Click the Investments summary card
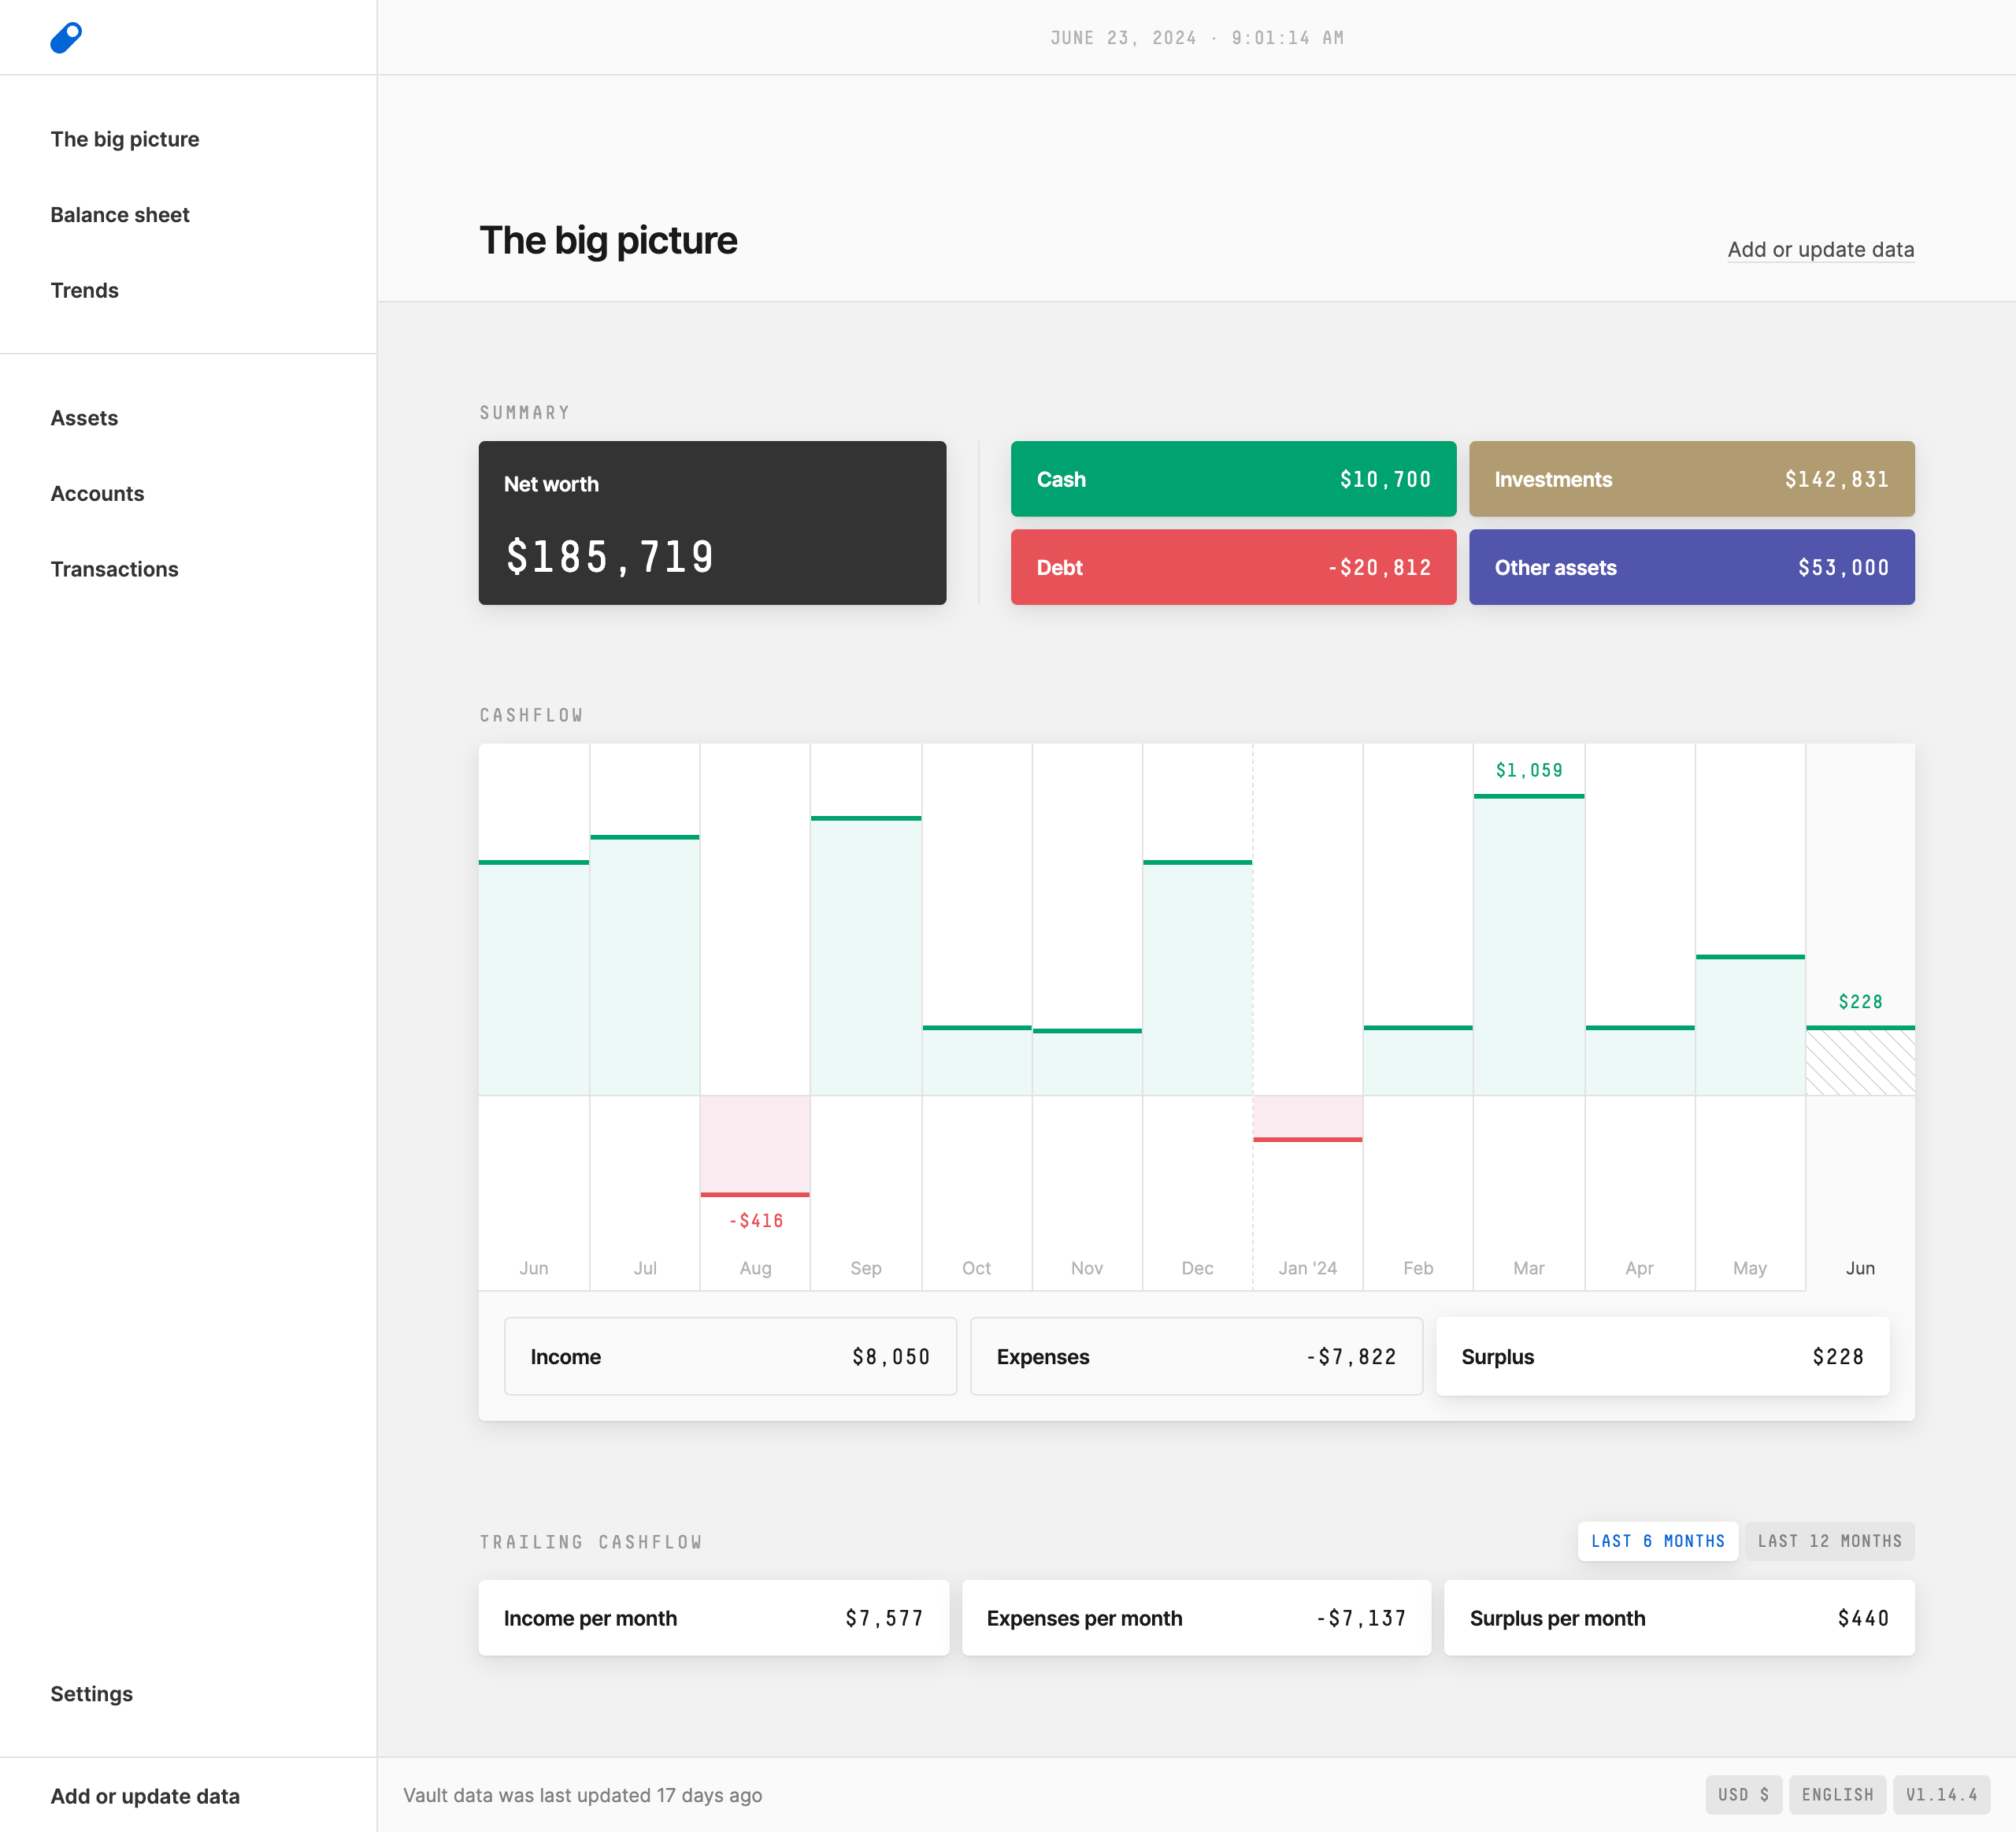 [x=1691, y=478]
